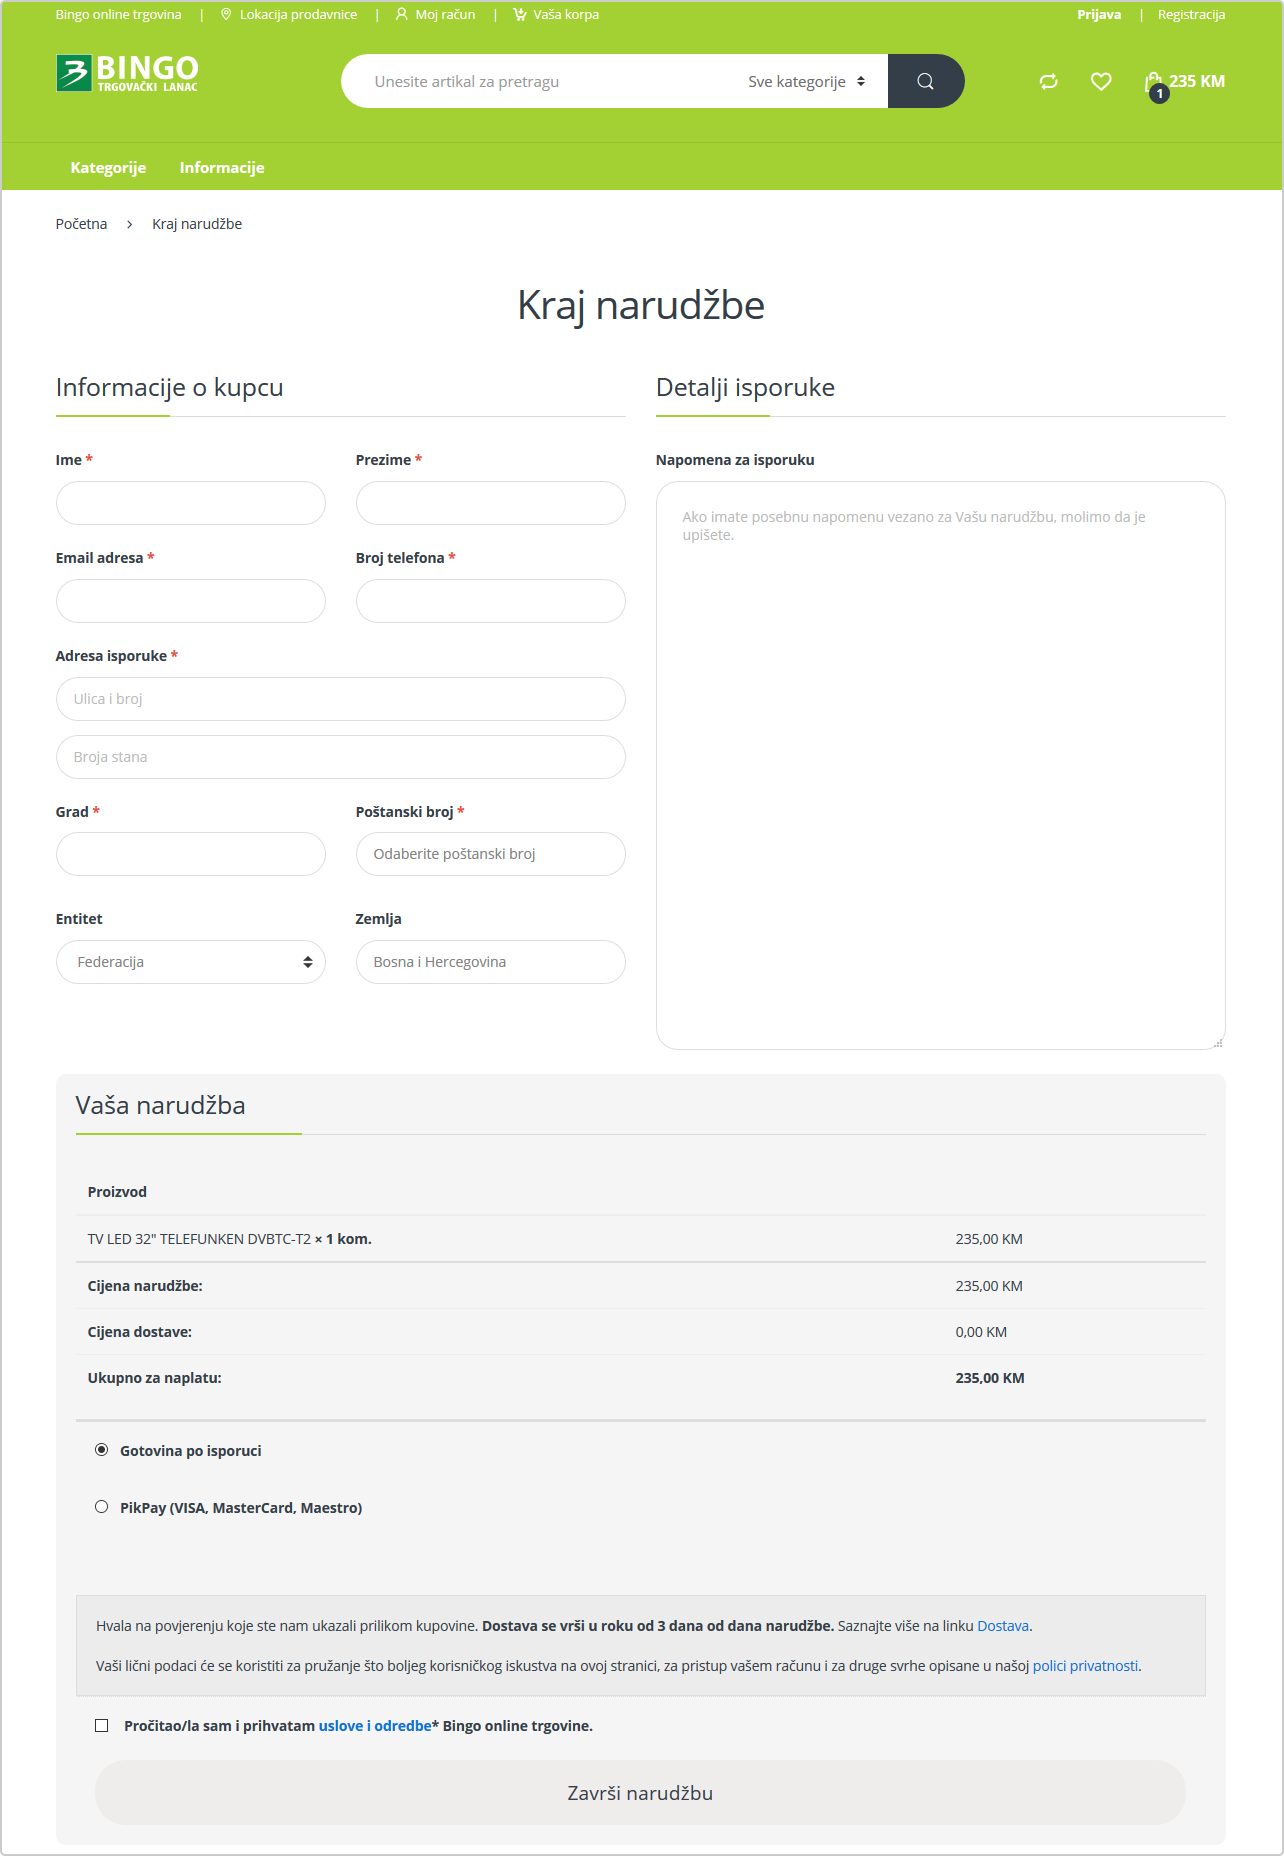This screenshot has height=1856, width=1284.
Task: Expand the Entitet Federacija dropdown
Action: pos(191,962)
